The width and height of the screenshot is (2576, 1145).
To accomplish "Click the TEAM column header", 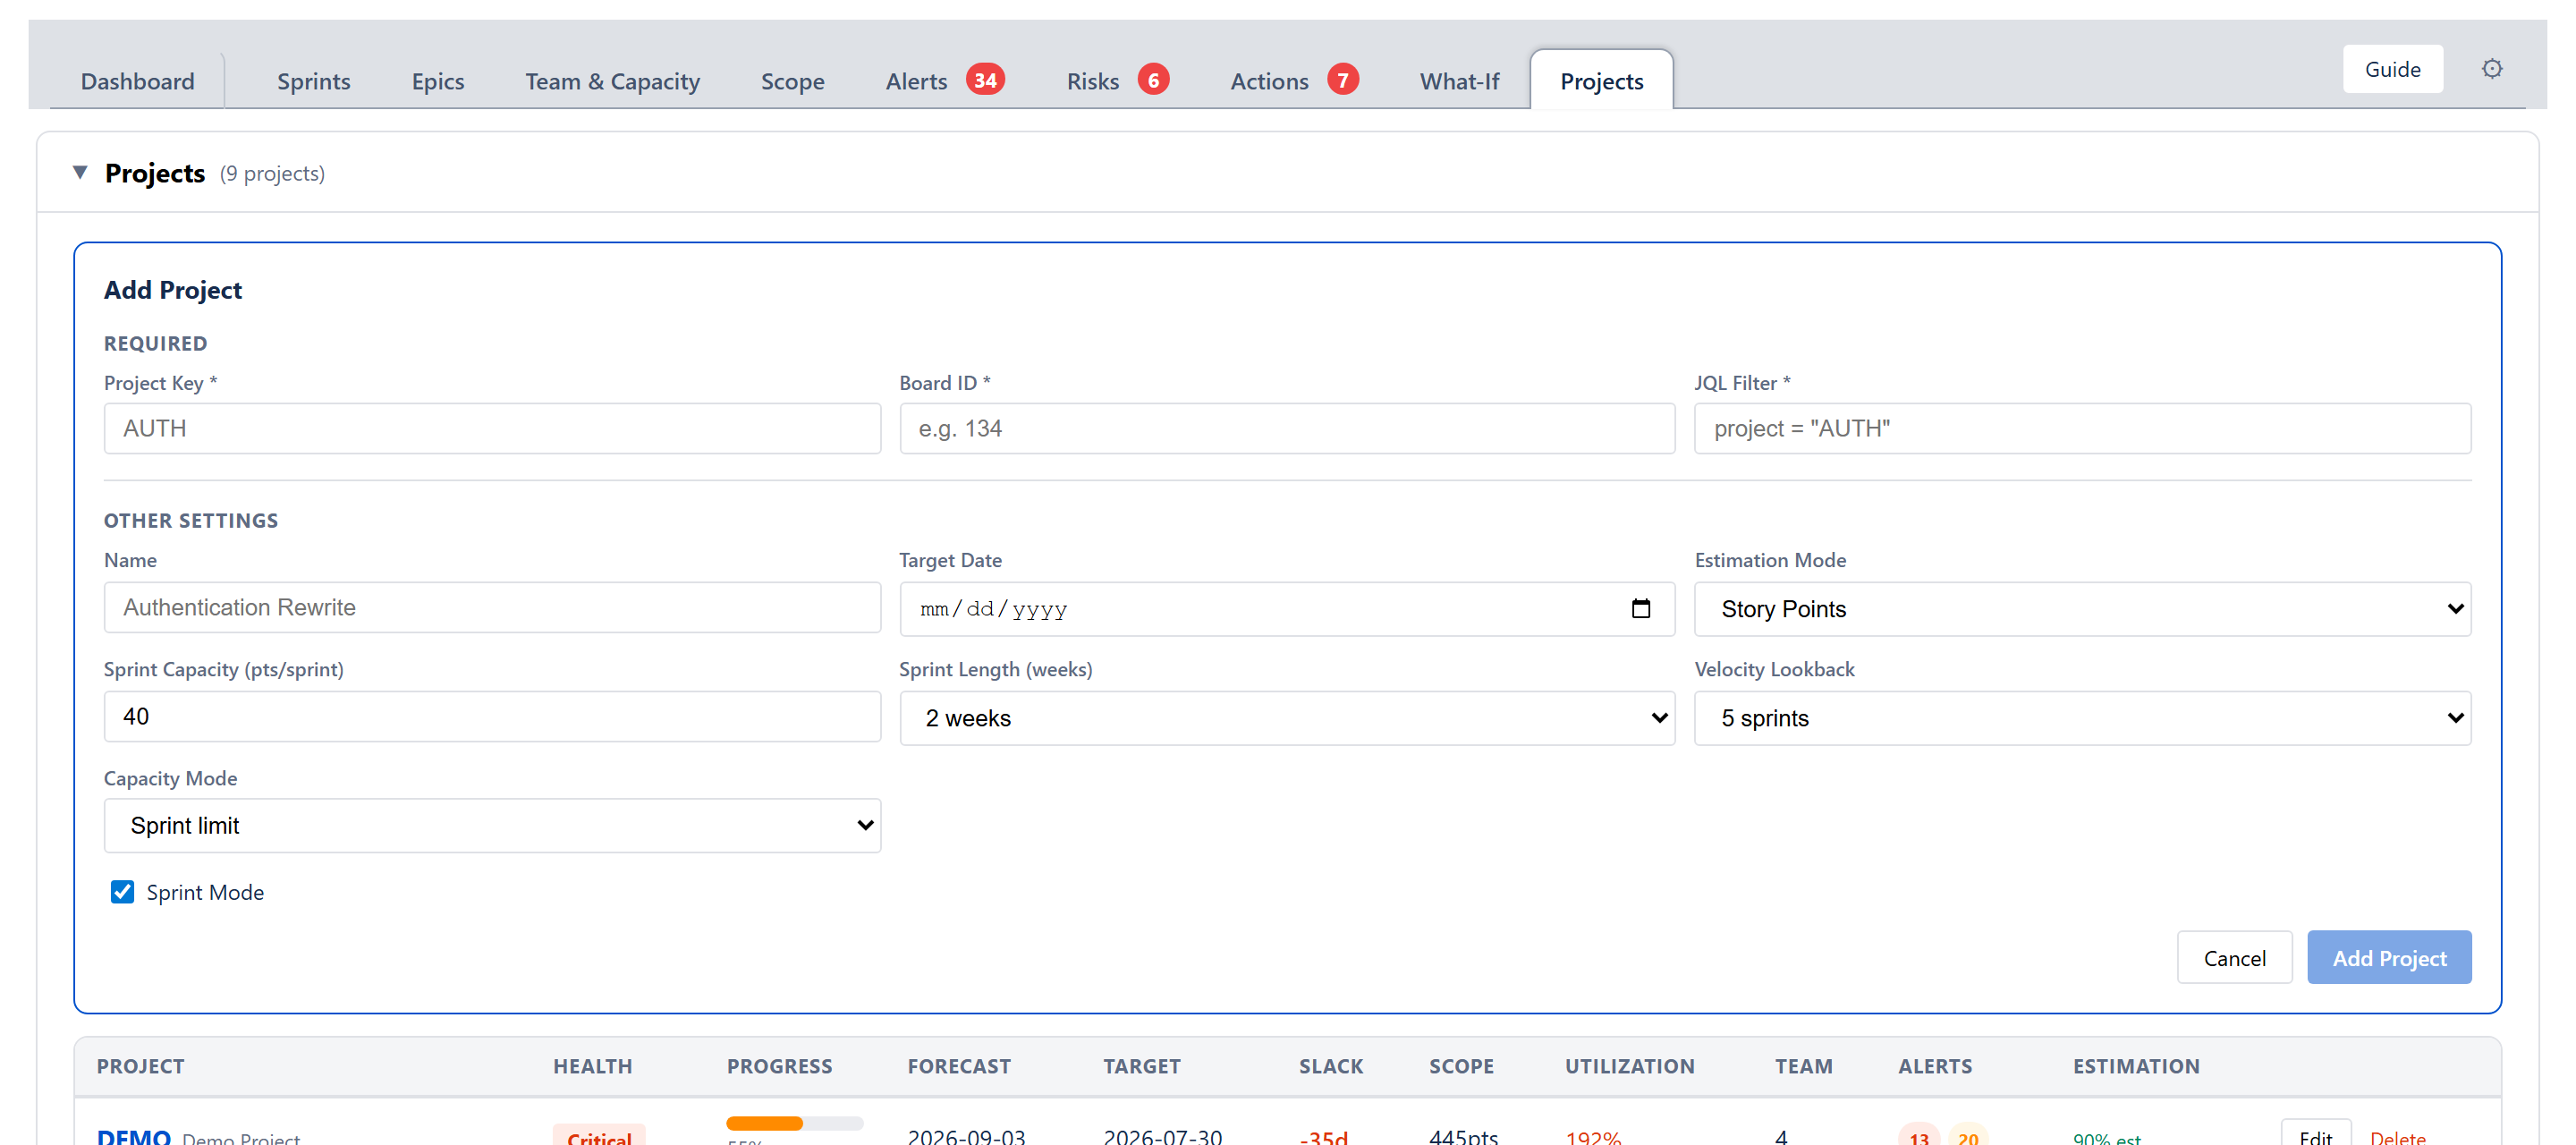I will pos(1803,1065).
